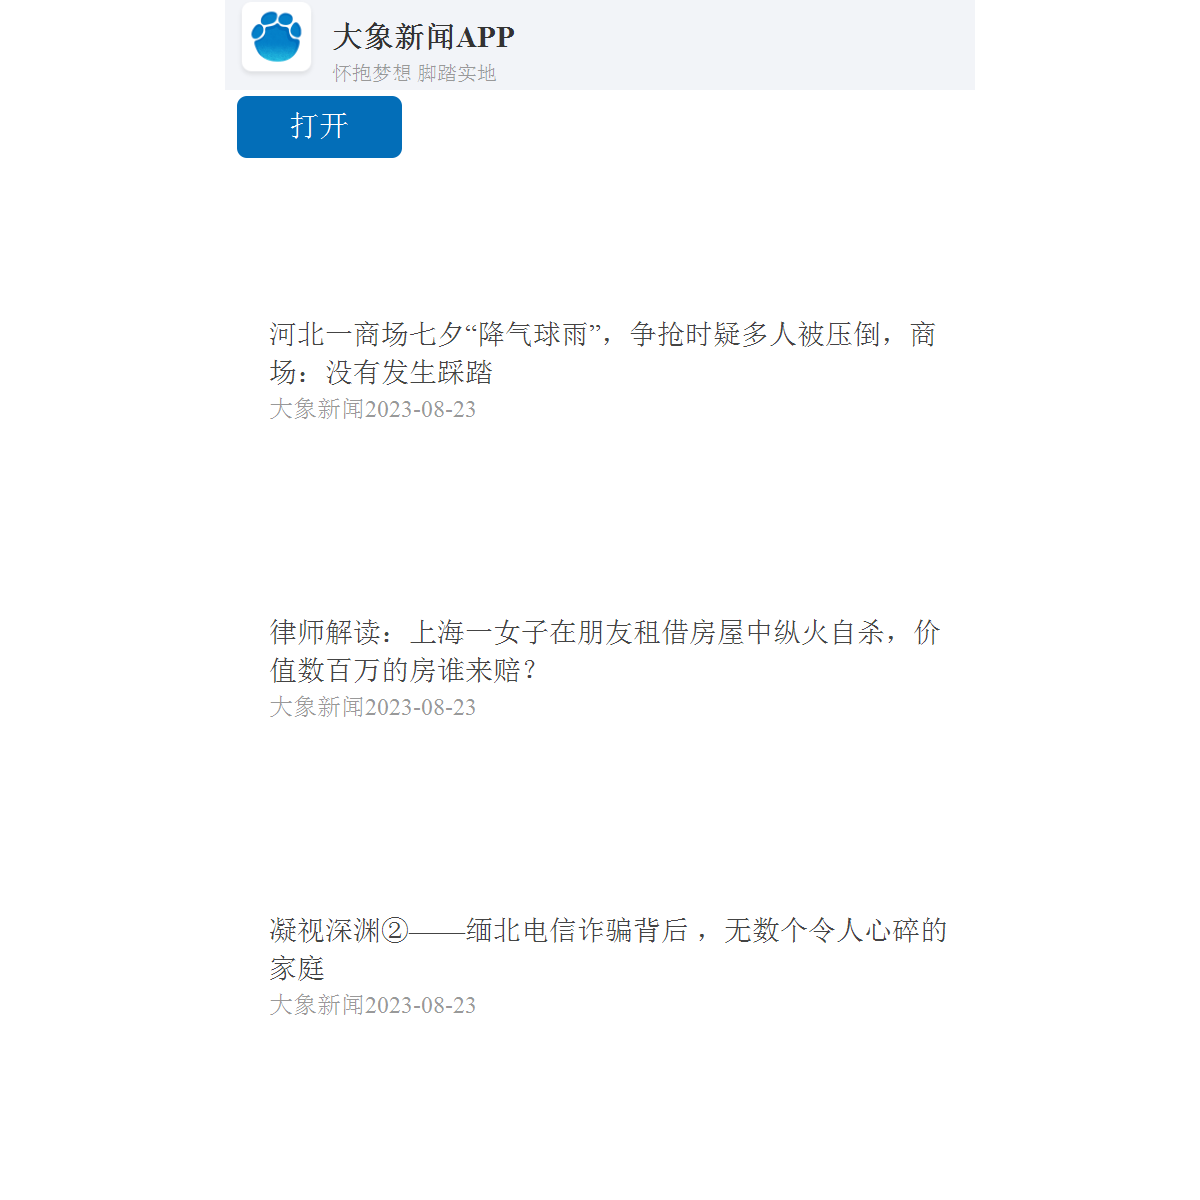The width and height of the screenshot is (1200, 1200).
Task: Open the 律师解读 Shanghai arson headline
Action: (605, 651)
